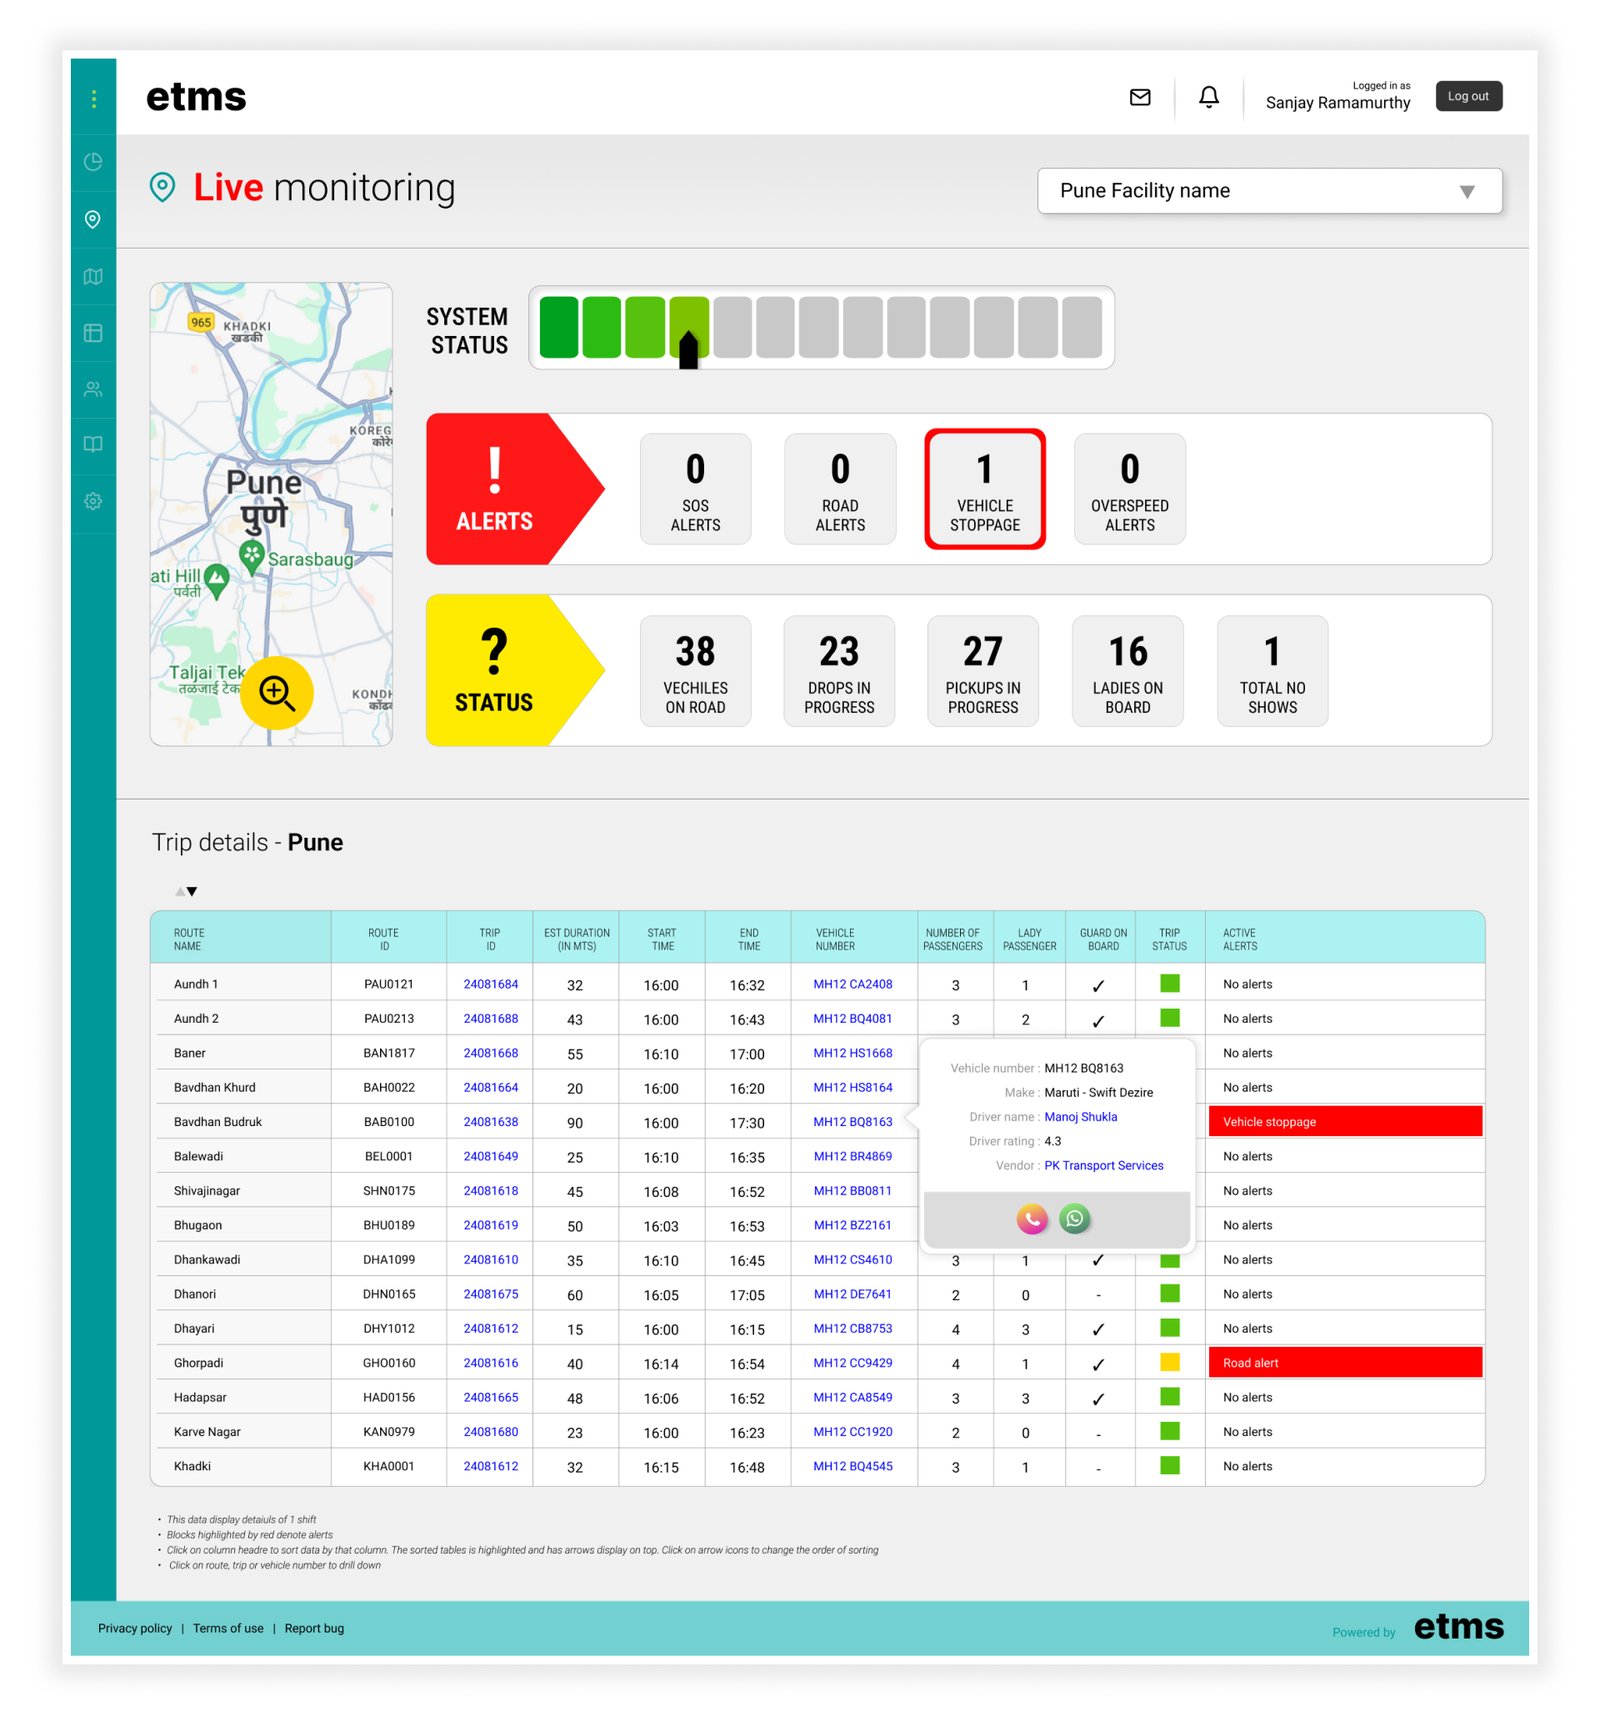Sort table by Start Time column header
Image resolution: width=1600 pixels, height=1713 pixels.
pyautogui.click(x=661, y=939)
